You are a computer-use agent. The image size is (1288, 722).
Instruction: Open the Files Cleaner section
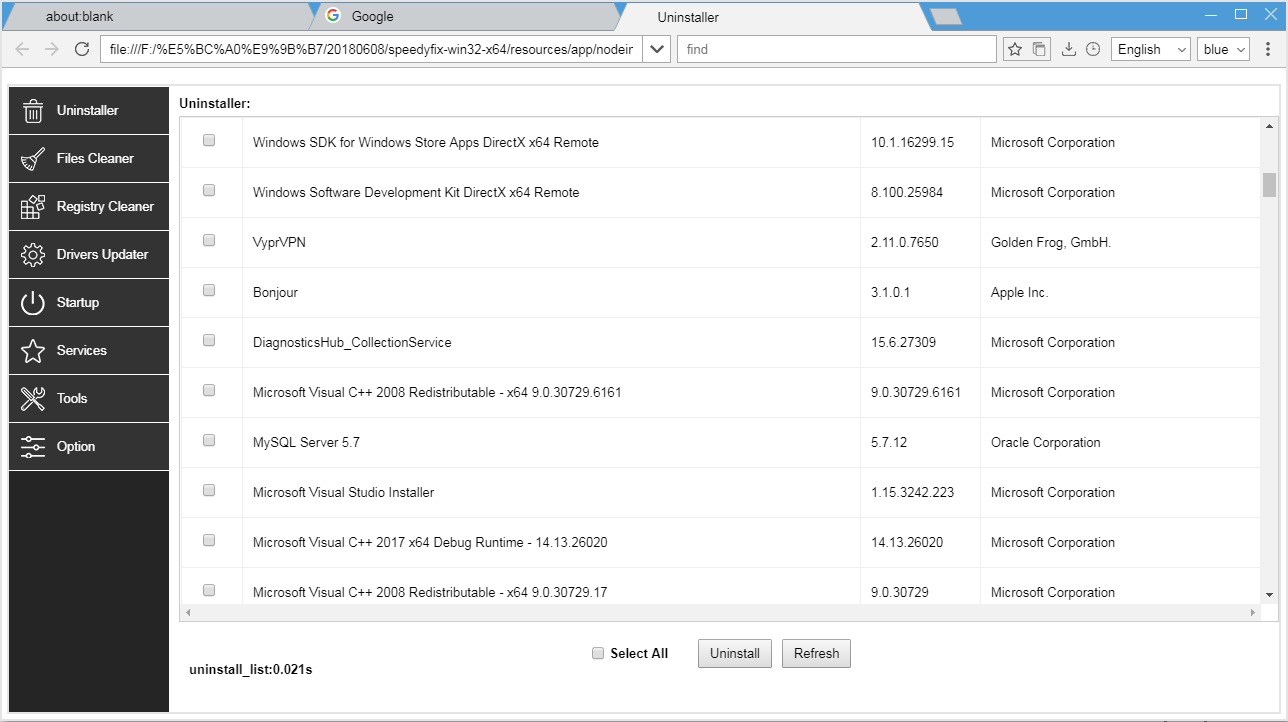[x=89, y=158]
